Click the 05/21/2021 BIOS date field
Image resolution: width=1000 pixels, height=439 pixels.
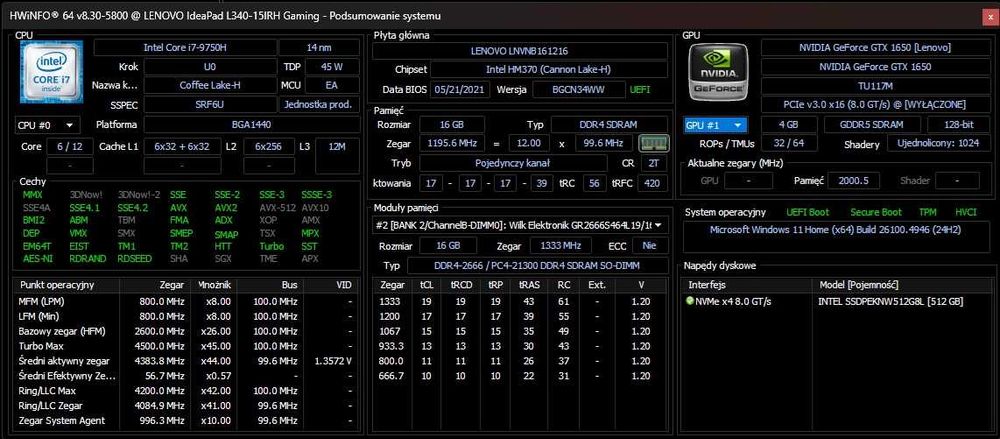[x=460, y=90]
